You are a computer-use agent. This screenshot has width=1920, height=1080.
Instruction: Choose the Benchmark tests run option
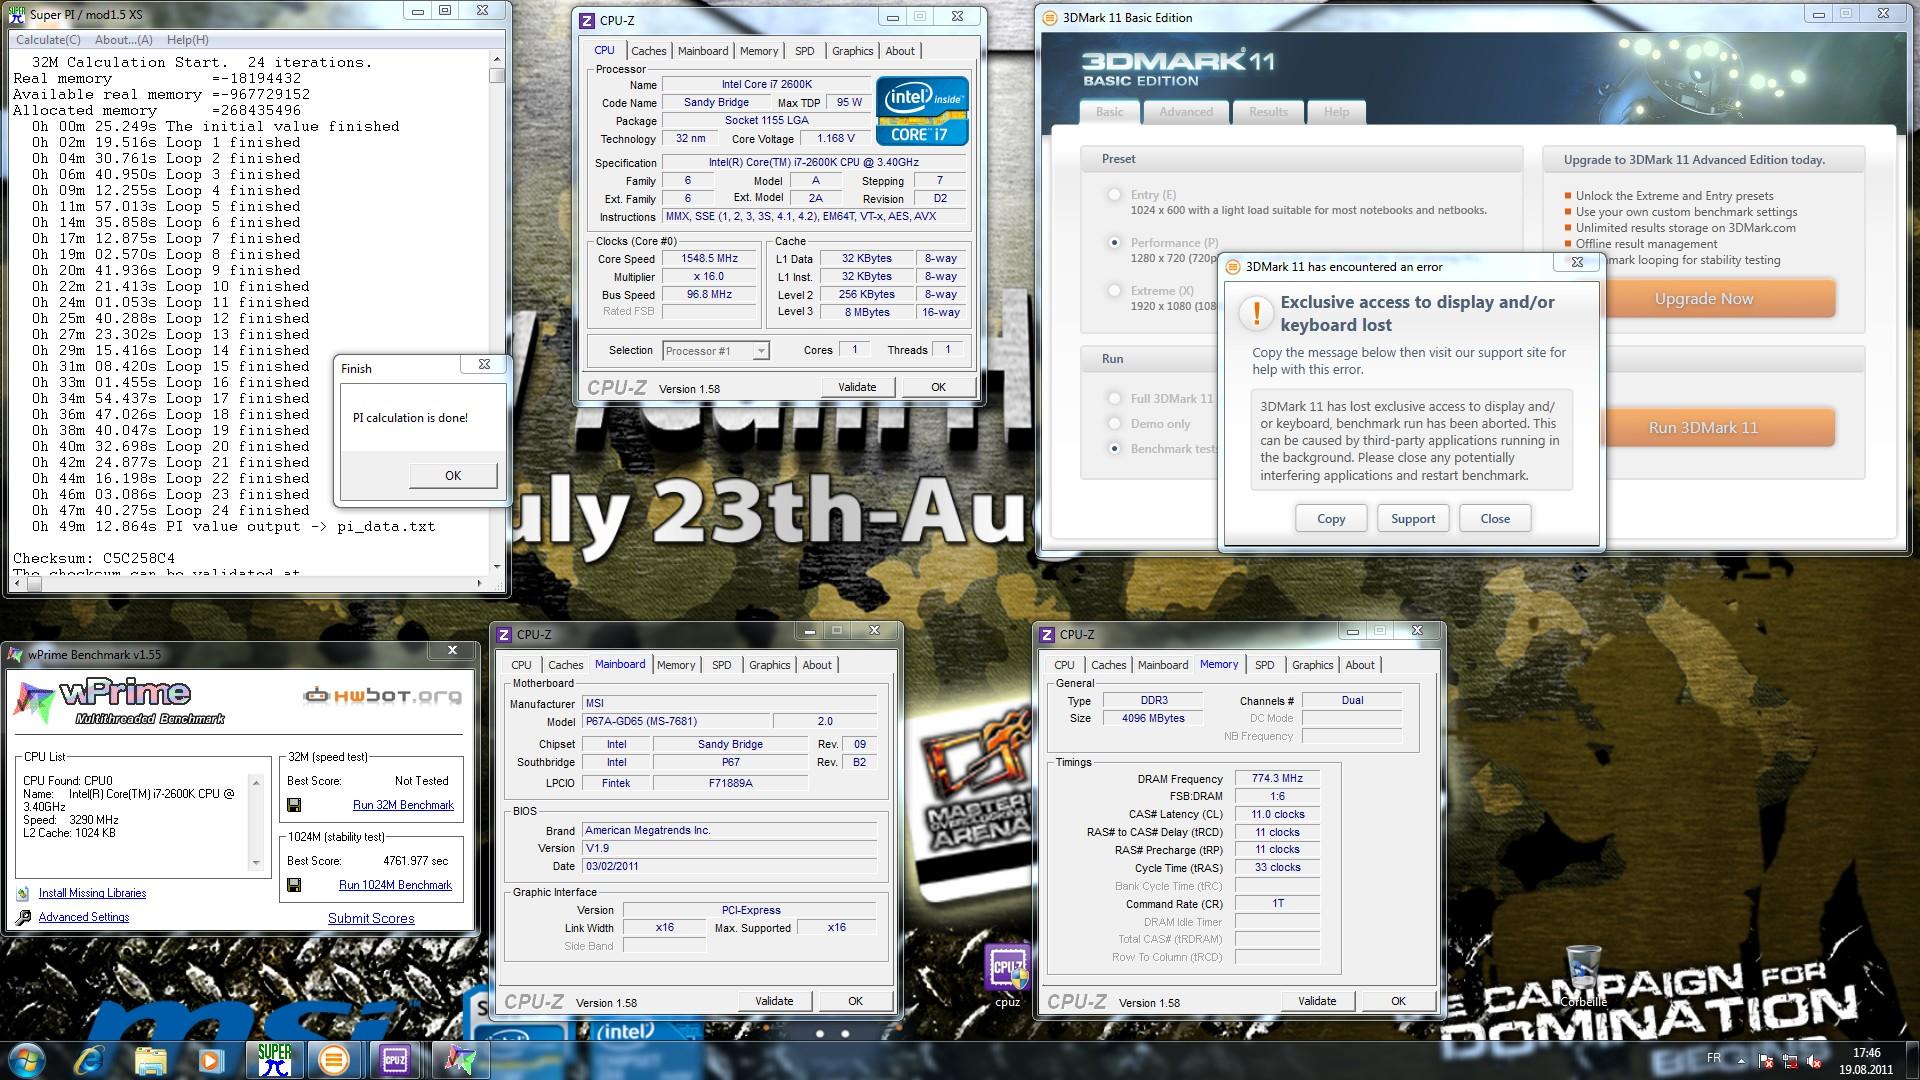(x=1114, y=448)
